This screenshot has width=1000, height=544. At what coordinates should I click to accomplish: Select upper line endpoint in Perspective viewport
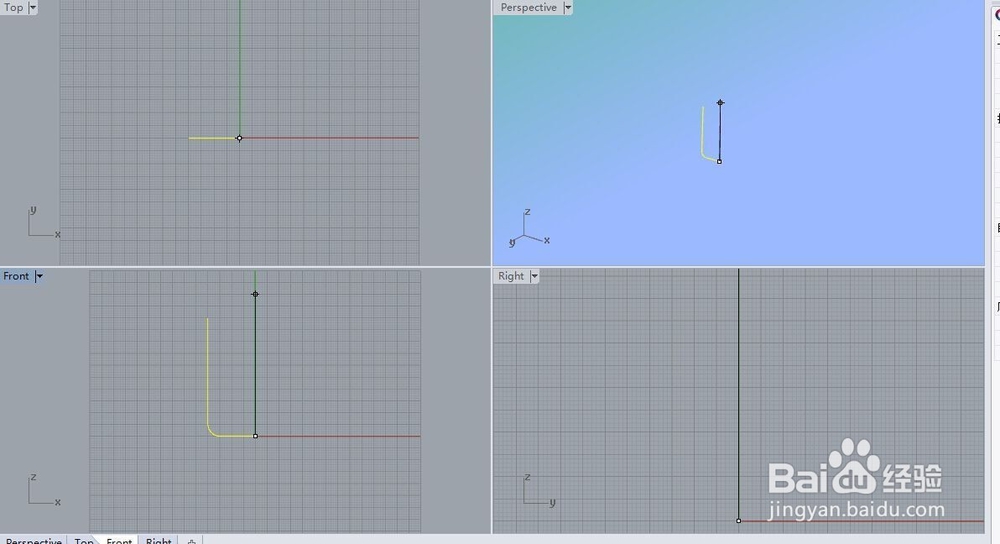coord(720,103)
